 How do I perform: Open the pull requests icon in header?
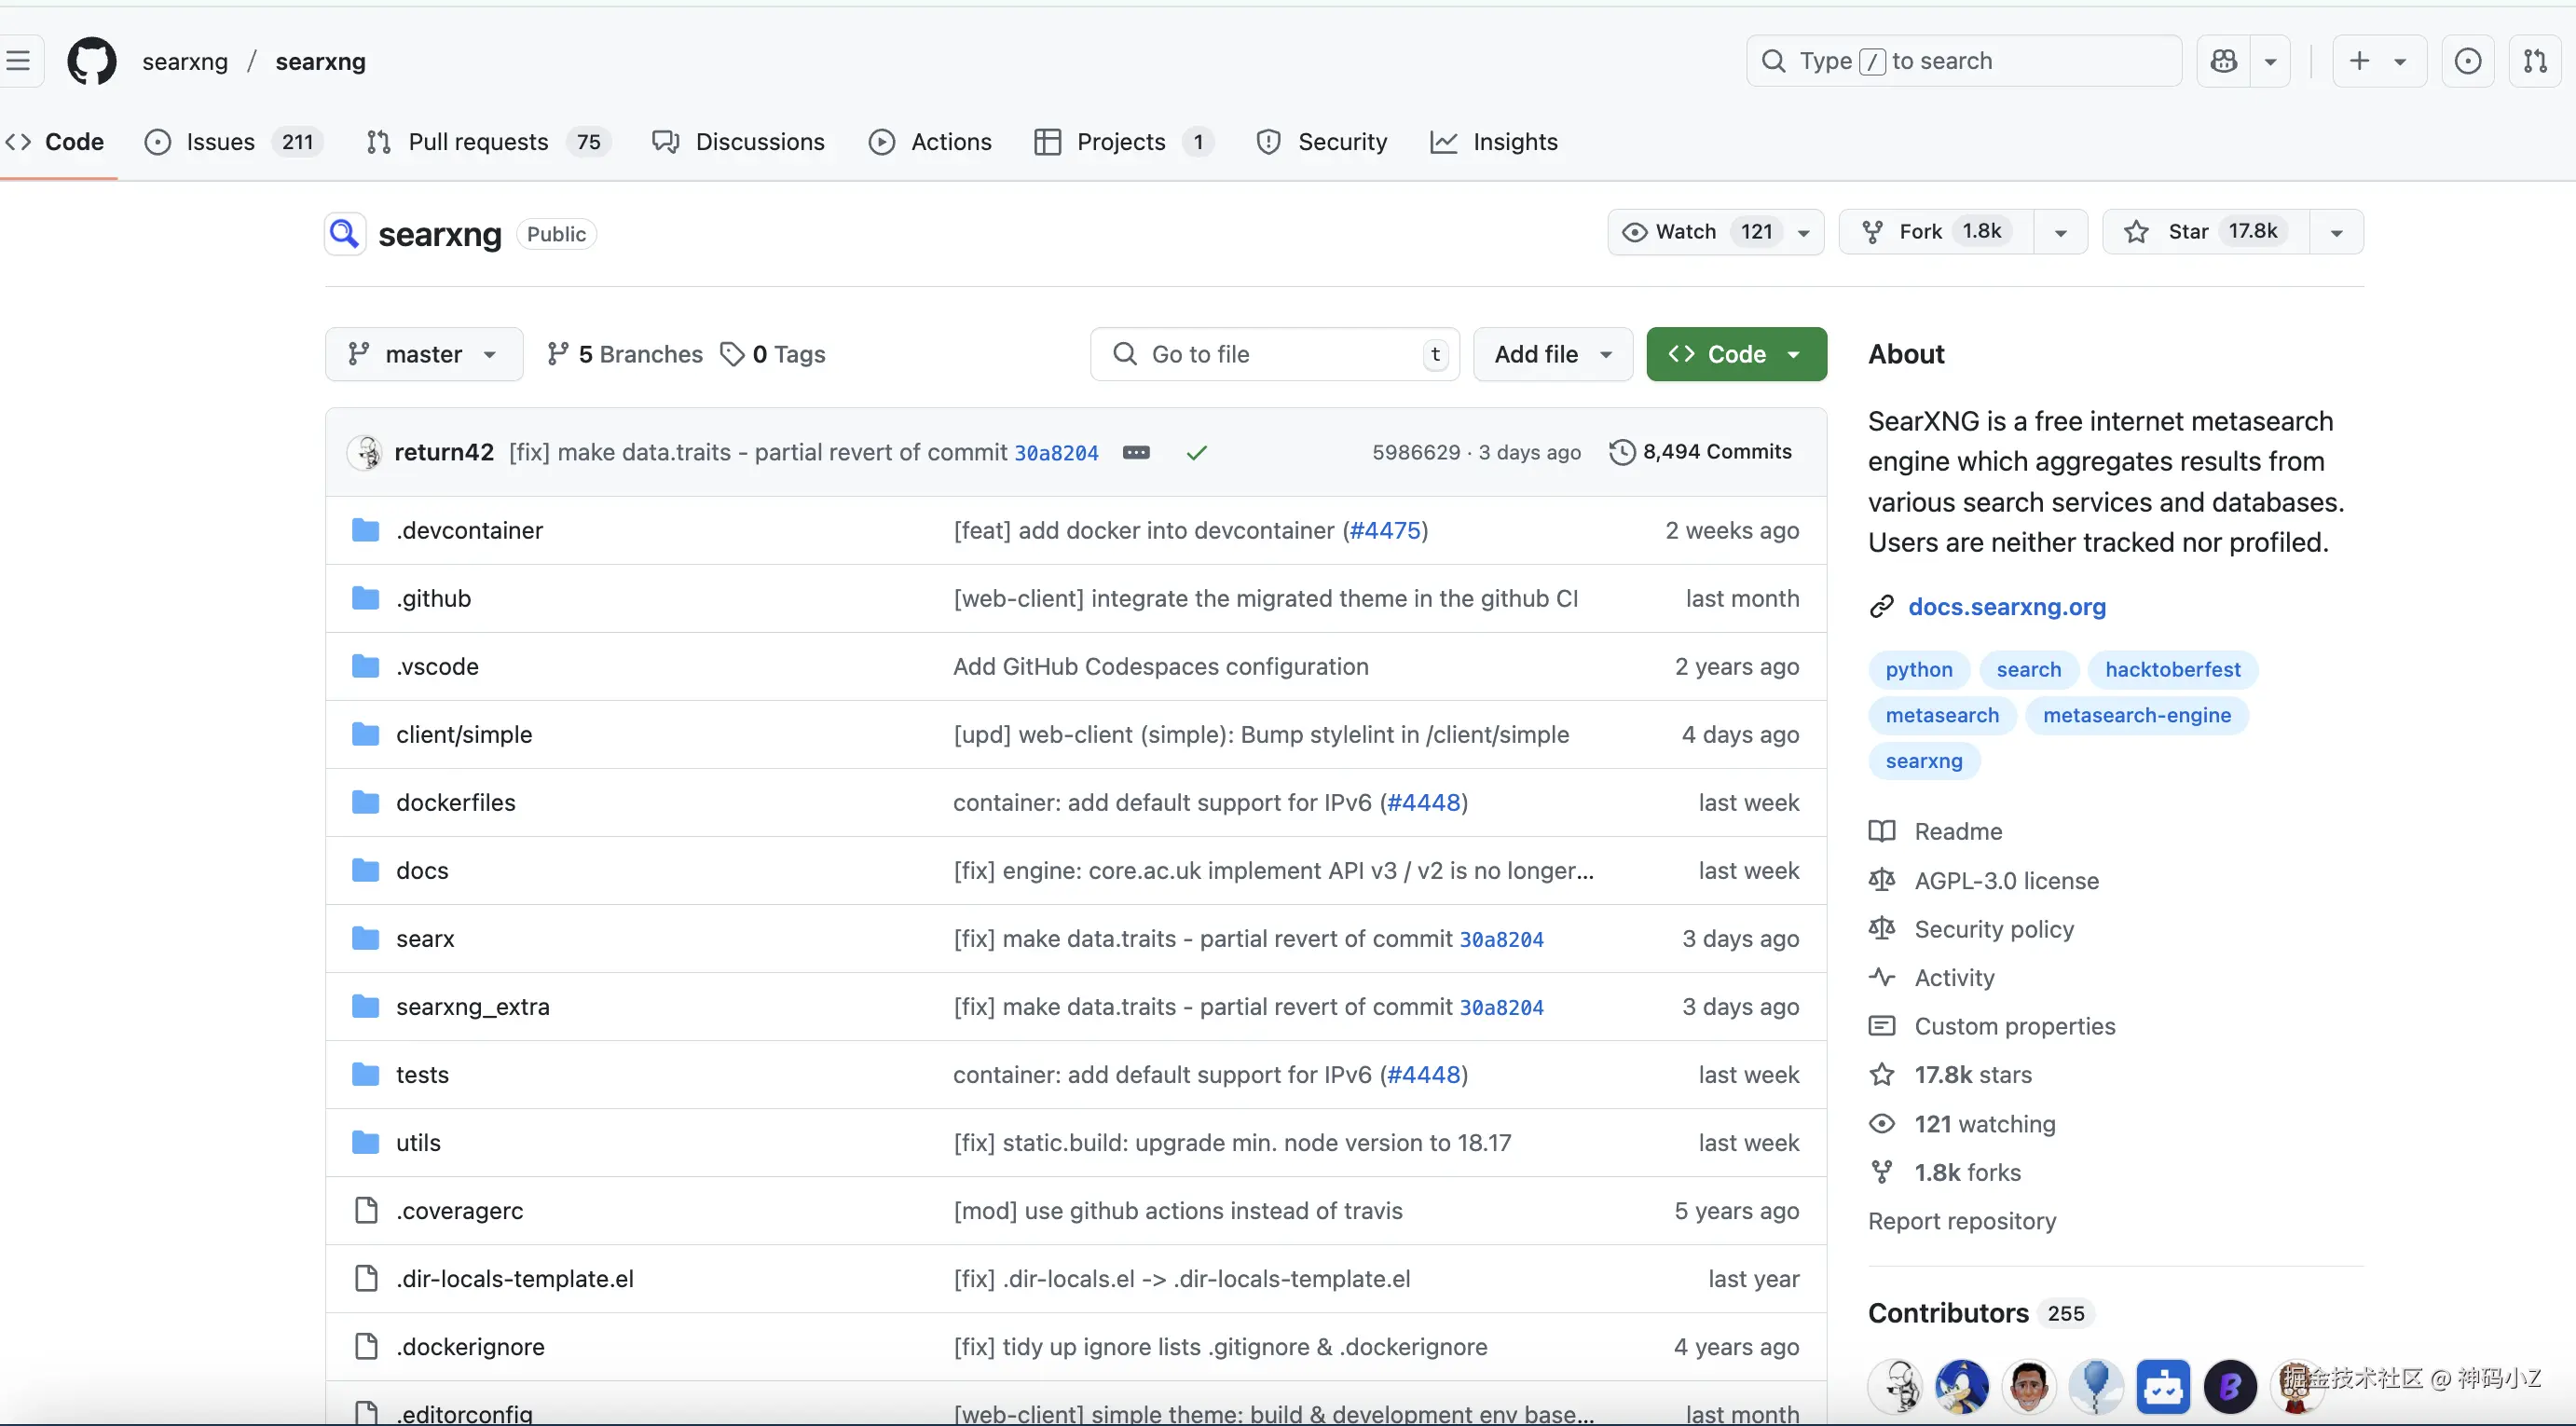tap(2534, 61)
